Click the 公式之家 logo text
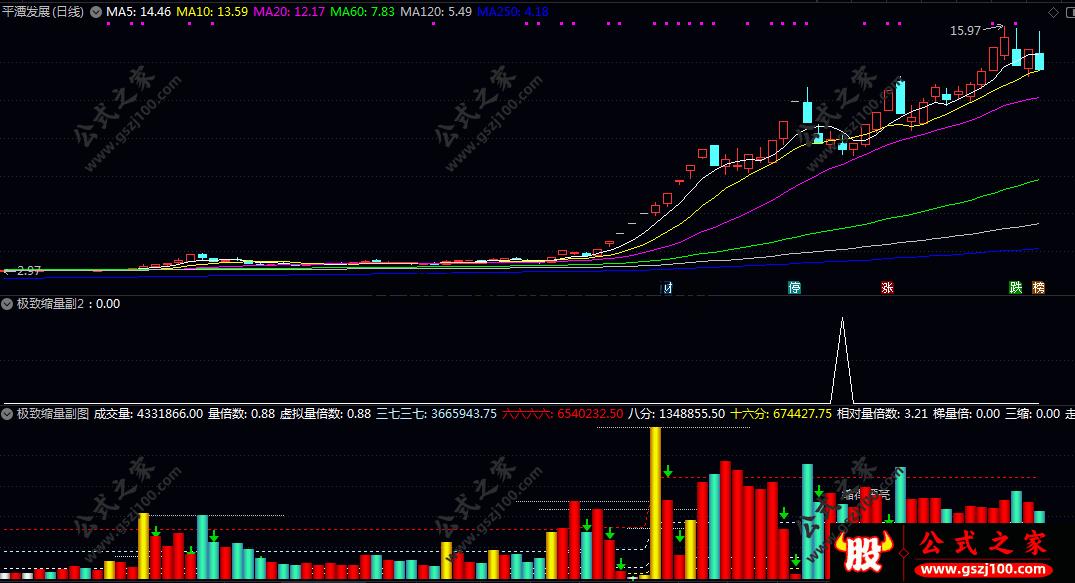The image size is (1075, 583). coord(983,544)
